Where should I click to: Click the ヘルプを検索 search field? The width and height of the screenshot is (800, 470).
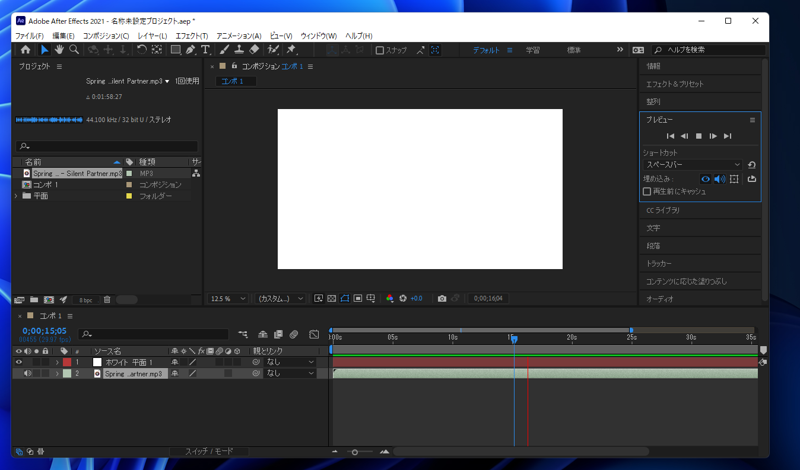(x=709, y=50)
